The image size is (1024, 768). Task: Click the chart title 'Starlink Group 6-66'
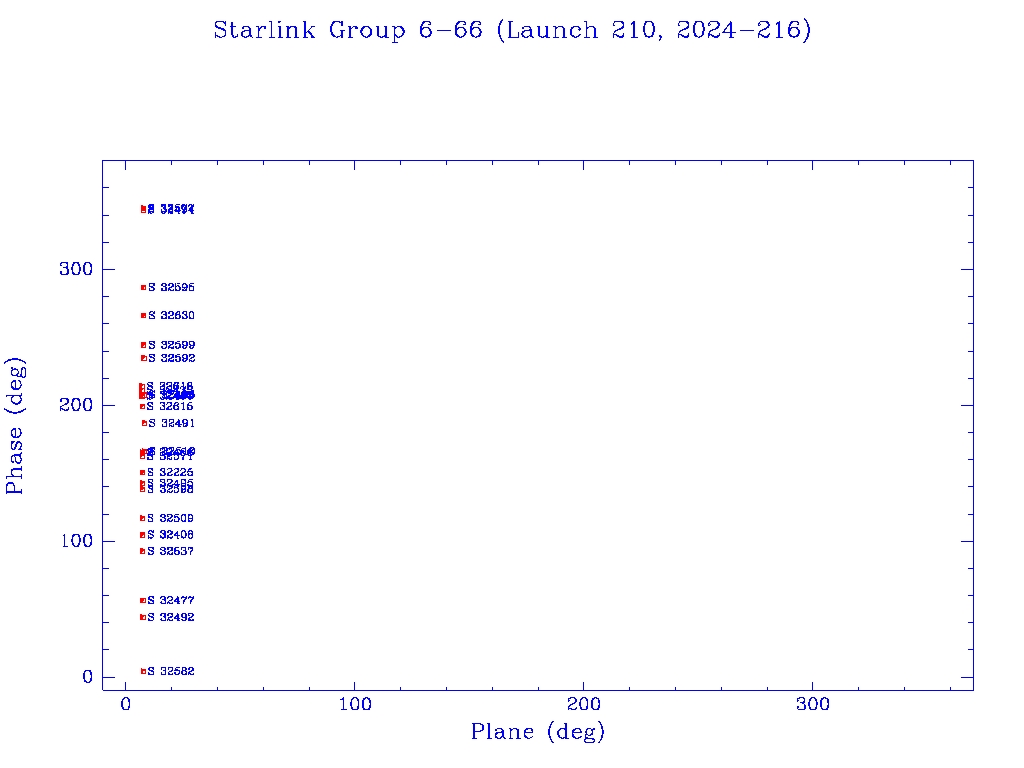[x=348, y=31]
